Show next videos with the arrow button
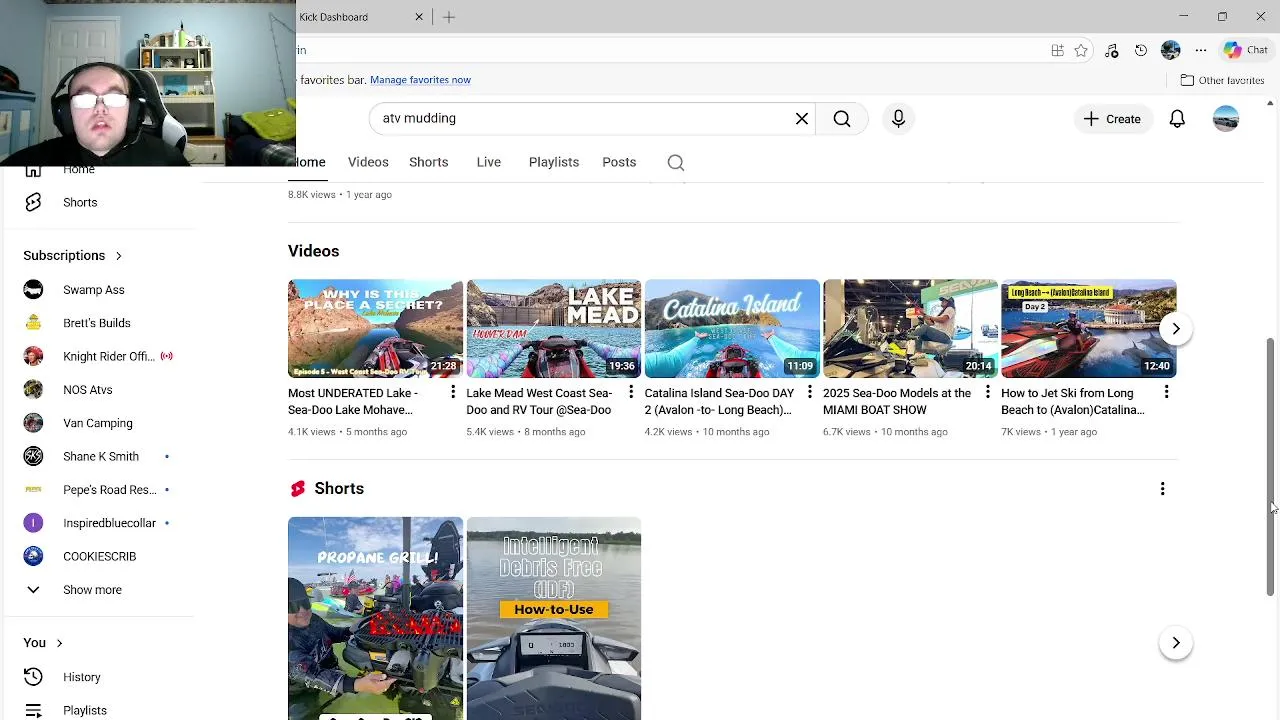 coord(1176,328)
